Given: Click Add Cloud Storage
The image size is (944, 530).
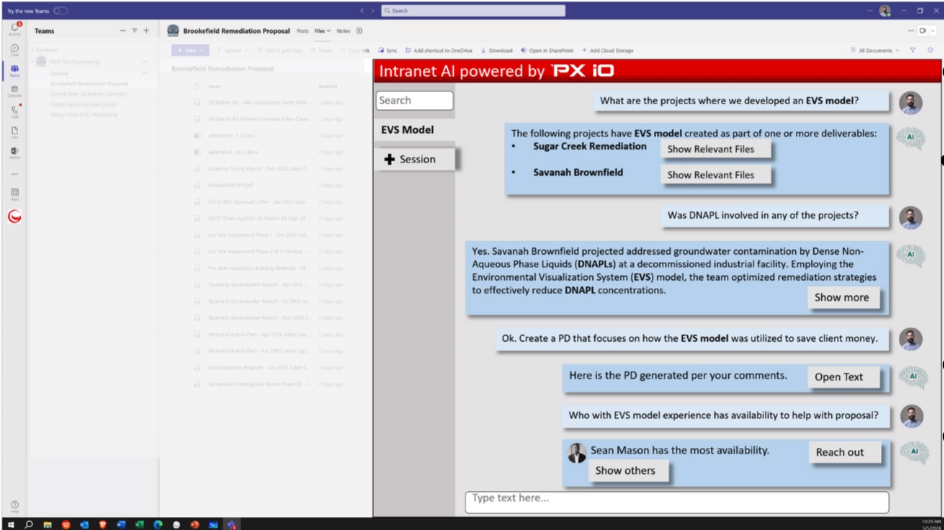Looking at the screenshot, I should tap(607, 51).
